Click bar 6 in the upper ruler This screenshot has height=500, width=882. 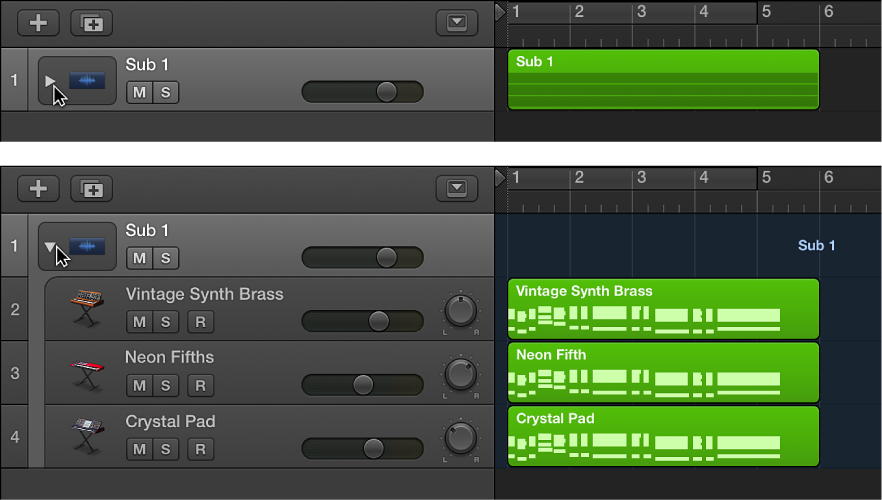829,12
